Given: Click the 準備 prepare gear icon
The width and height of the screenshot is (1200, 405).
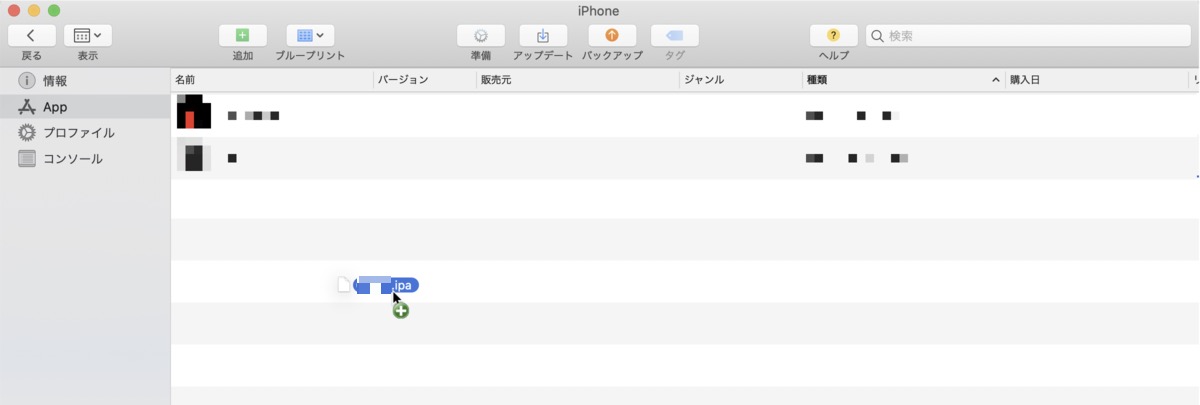Looking at the screenshot, I should point(481,36).
